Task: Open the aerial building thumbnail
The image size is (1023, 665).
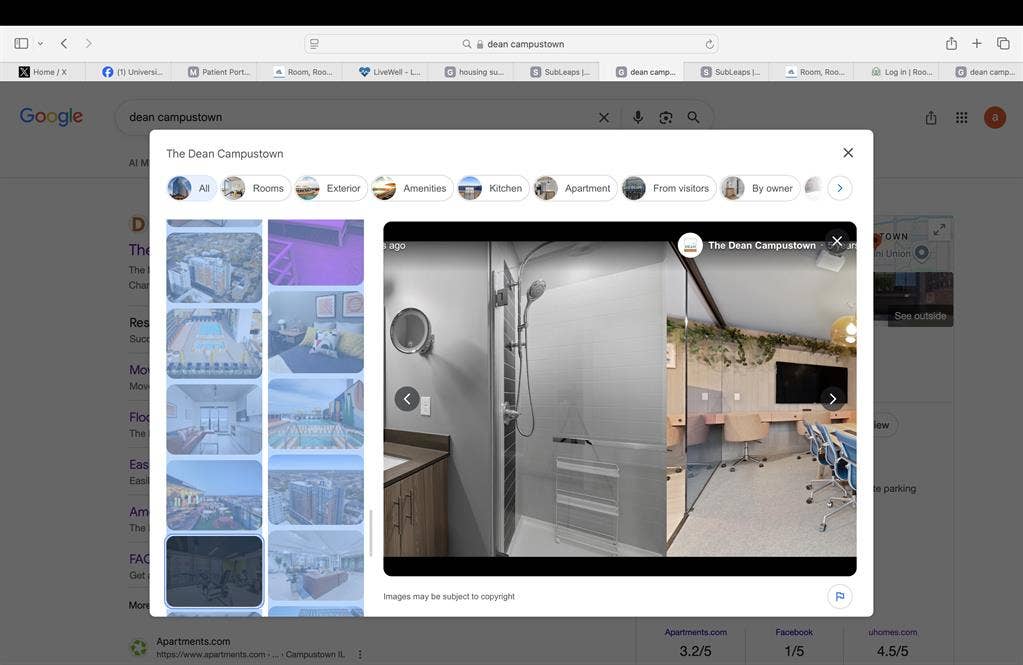Action: (214, 268)
